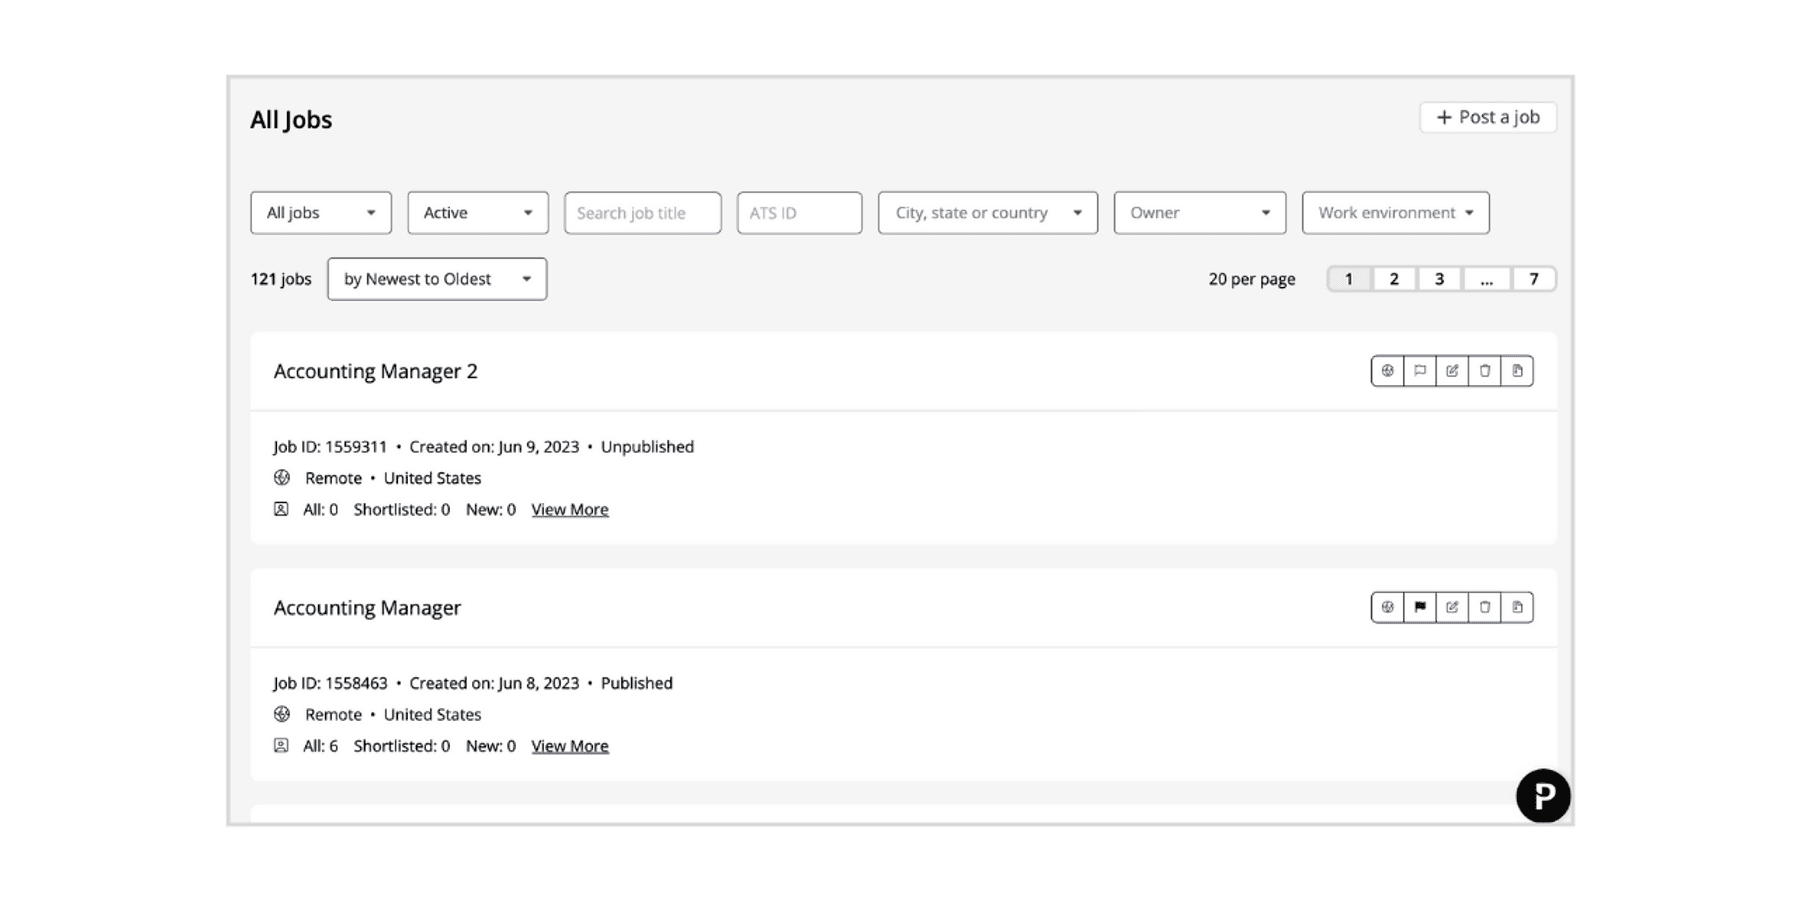Click the trash icon on Accounting Manager (ID 1558463)
1800x900 pixels.
1485,607
